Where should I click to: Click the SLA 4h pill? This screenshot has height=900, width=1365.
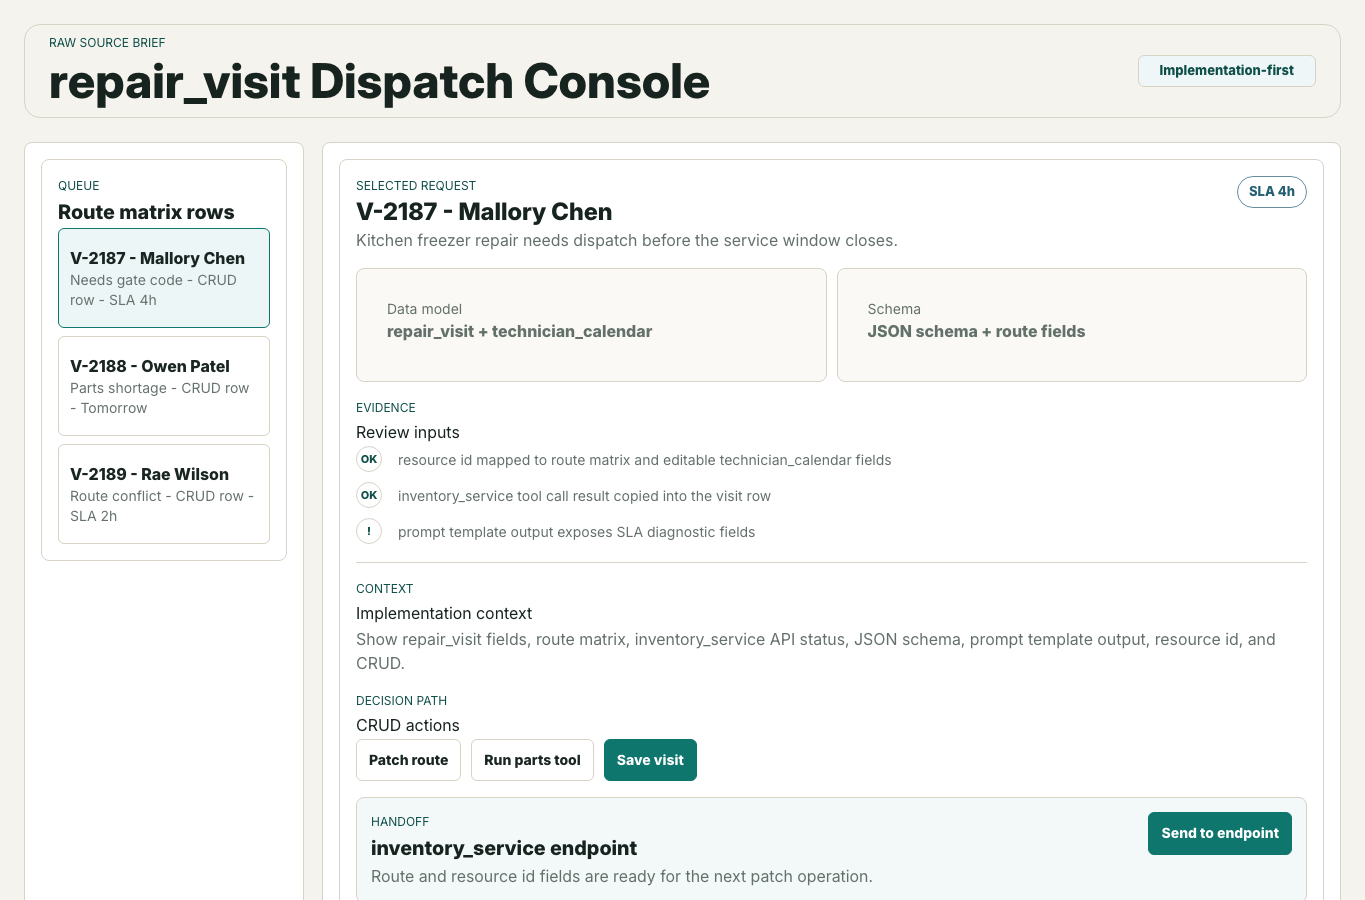pos(1272,192)
